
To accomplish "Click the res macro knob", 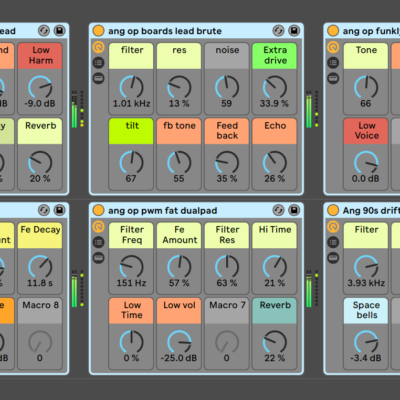I will [179, 87].
